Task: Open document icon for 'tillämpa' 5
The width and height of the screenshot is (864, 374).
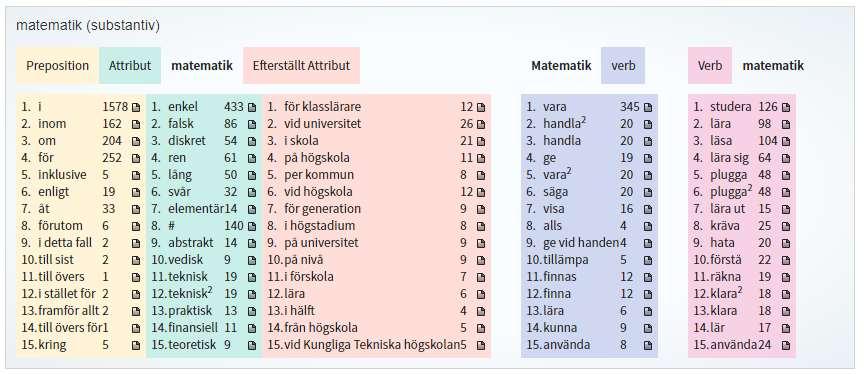Action: [x=647, y=261]
